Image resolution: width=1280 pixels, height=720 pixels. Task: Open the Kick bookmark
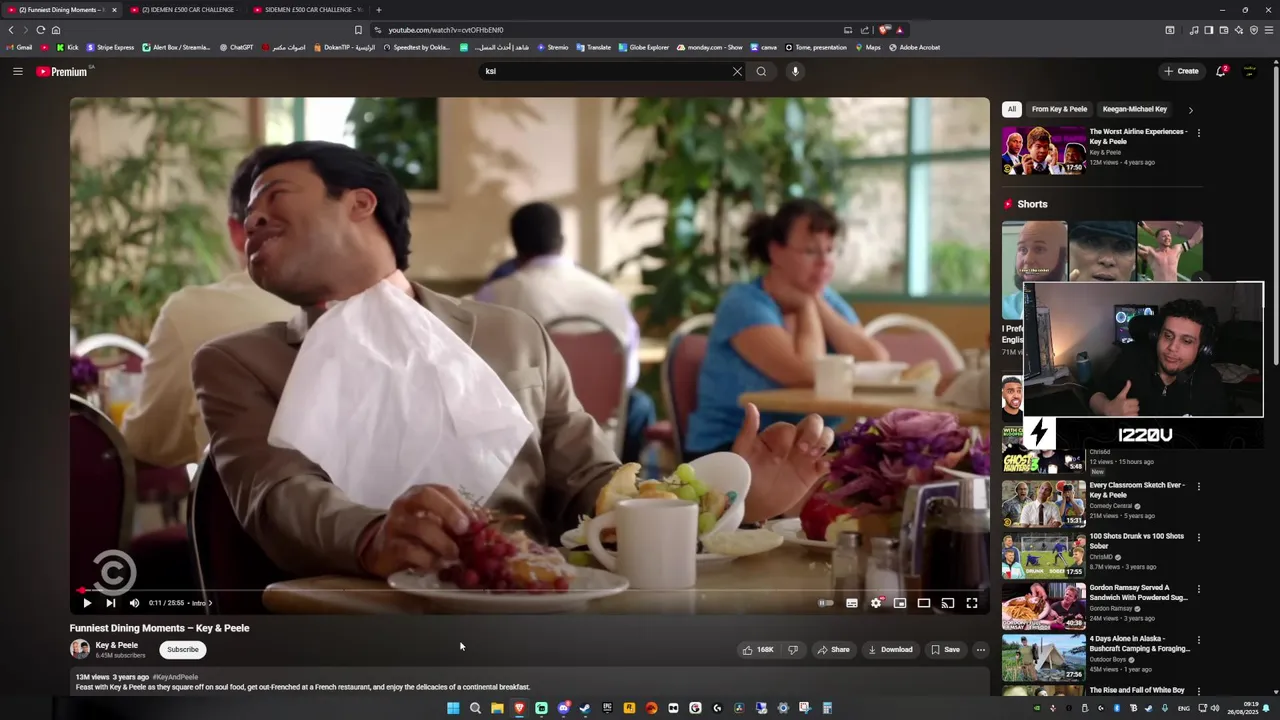(x=68, y=47)
